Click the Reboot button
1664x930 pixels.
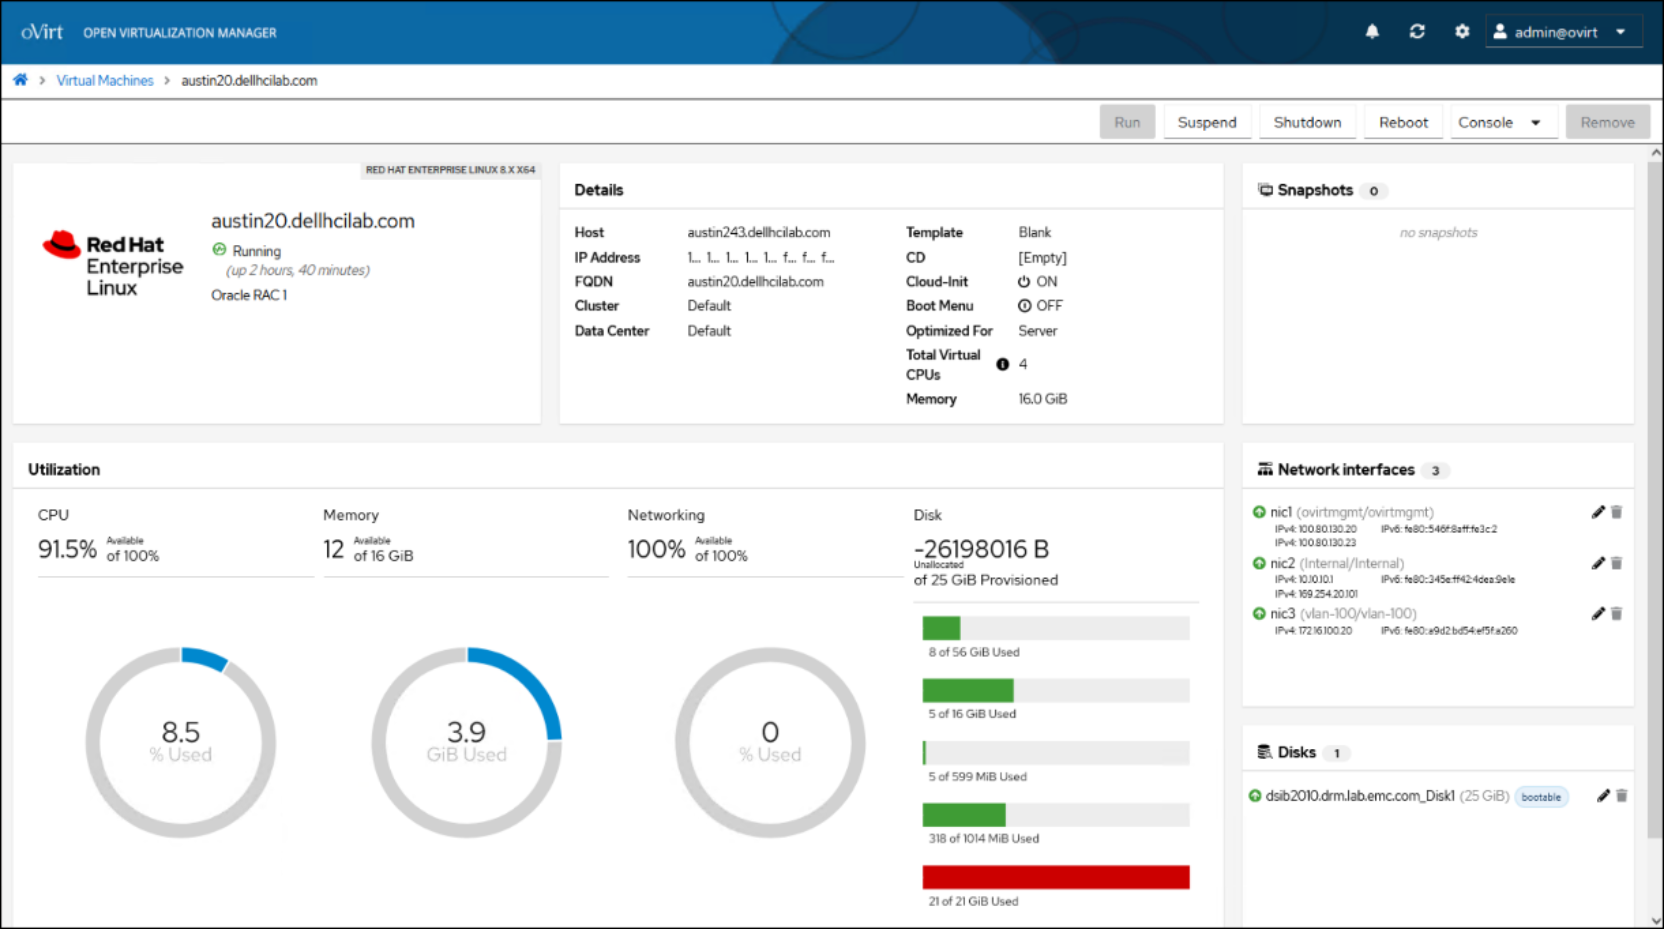[1403, 122]
